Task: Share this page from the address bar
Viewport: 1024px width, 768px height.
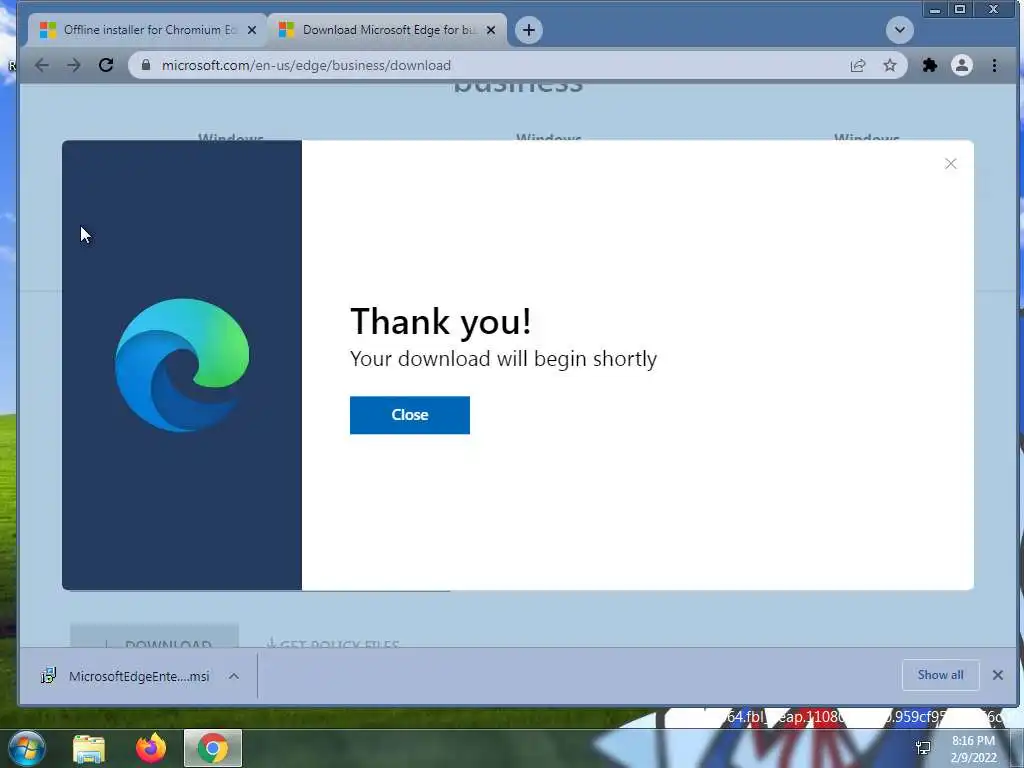Action: pos(857,65)
